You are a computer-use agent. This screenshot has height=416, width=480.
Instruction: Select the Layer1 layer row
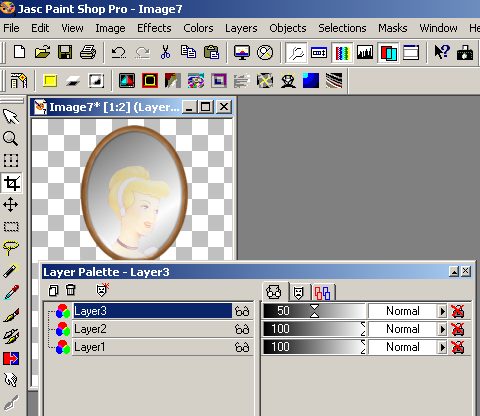152,347
